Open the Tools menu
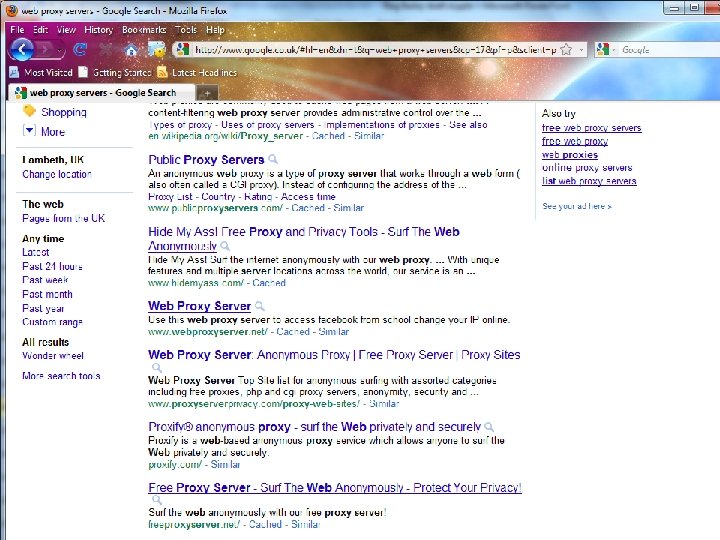This screenshot has height=540, width=720. (x=186, y=30)
